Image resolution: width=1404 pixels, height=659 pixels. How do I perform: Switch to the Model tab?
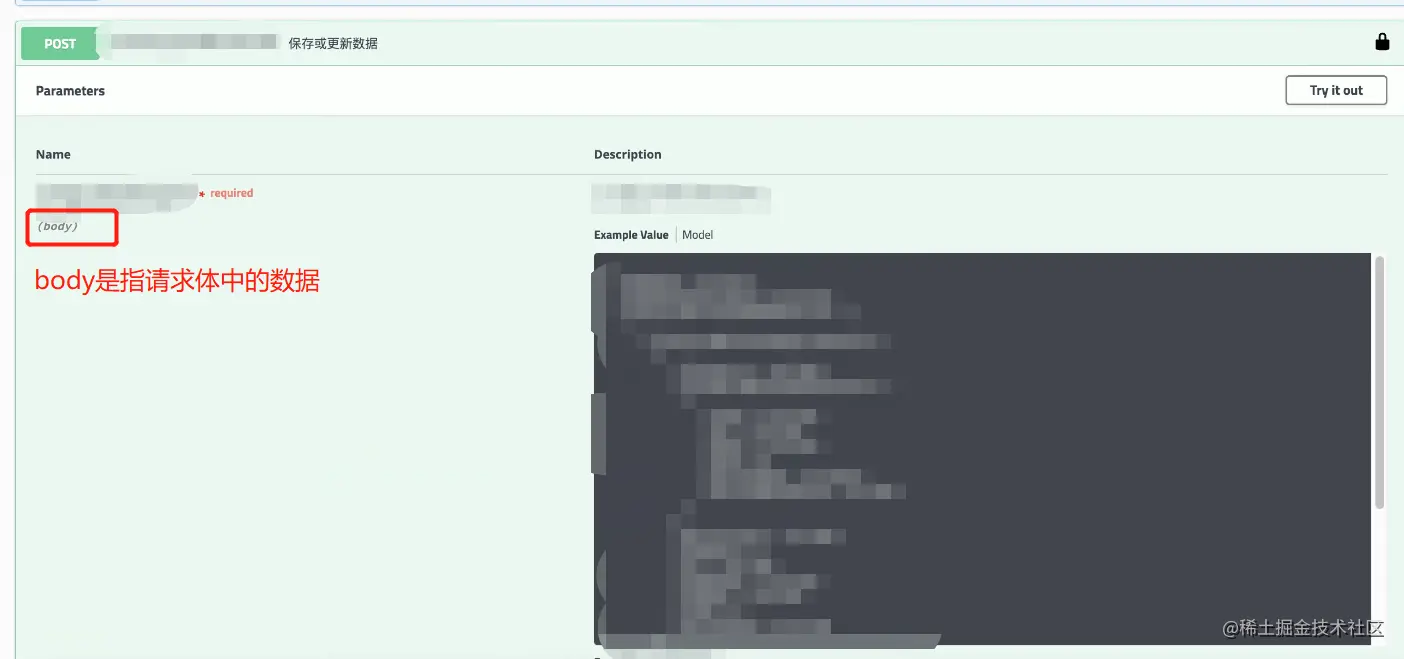pos(698,235)
